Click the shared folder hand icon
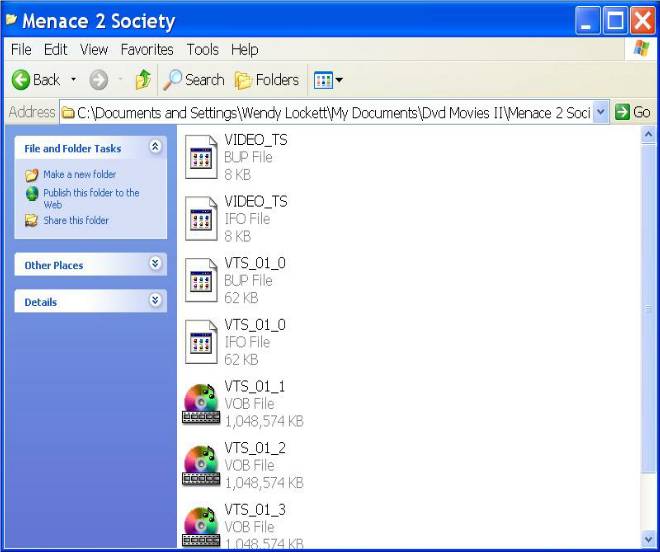The width and height of the screenshot is (660, 552). [x=31, y=220]
